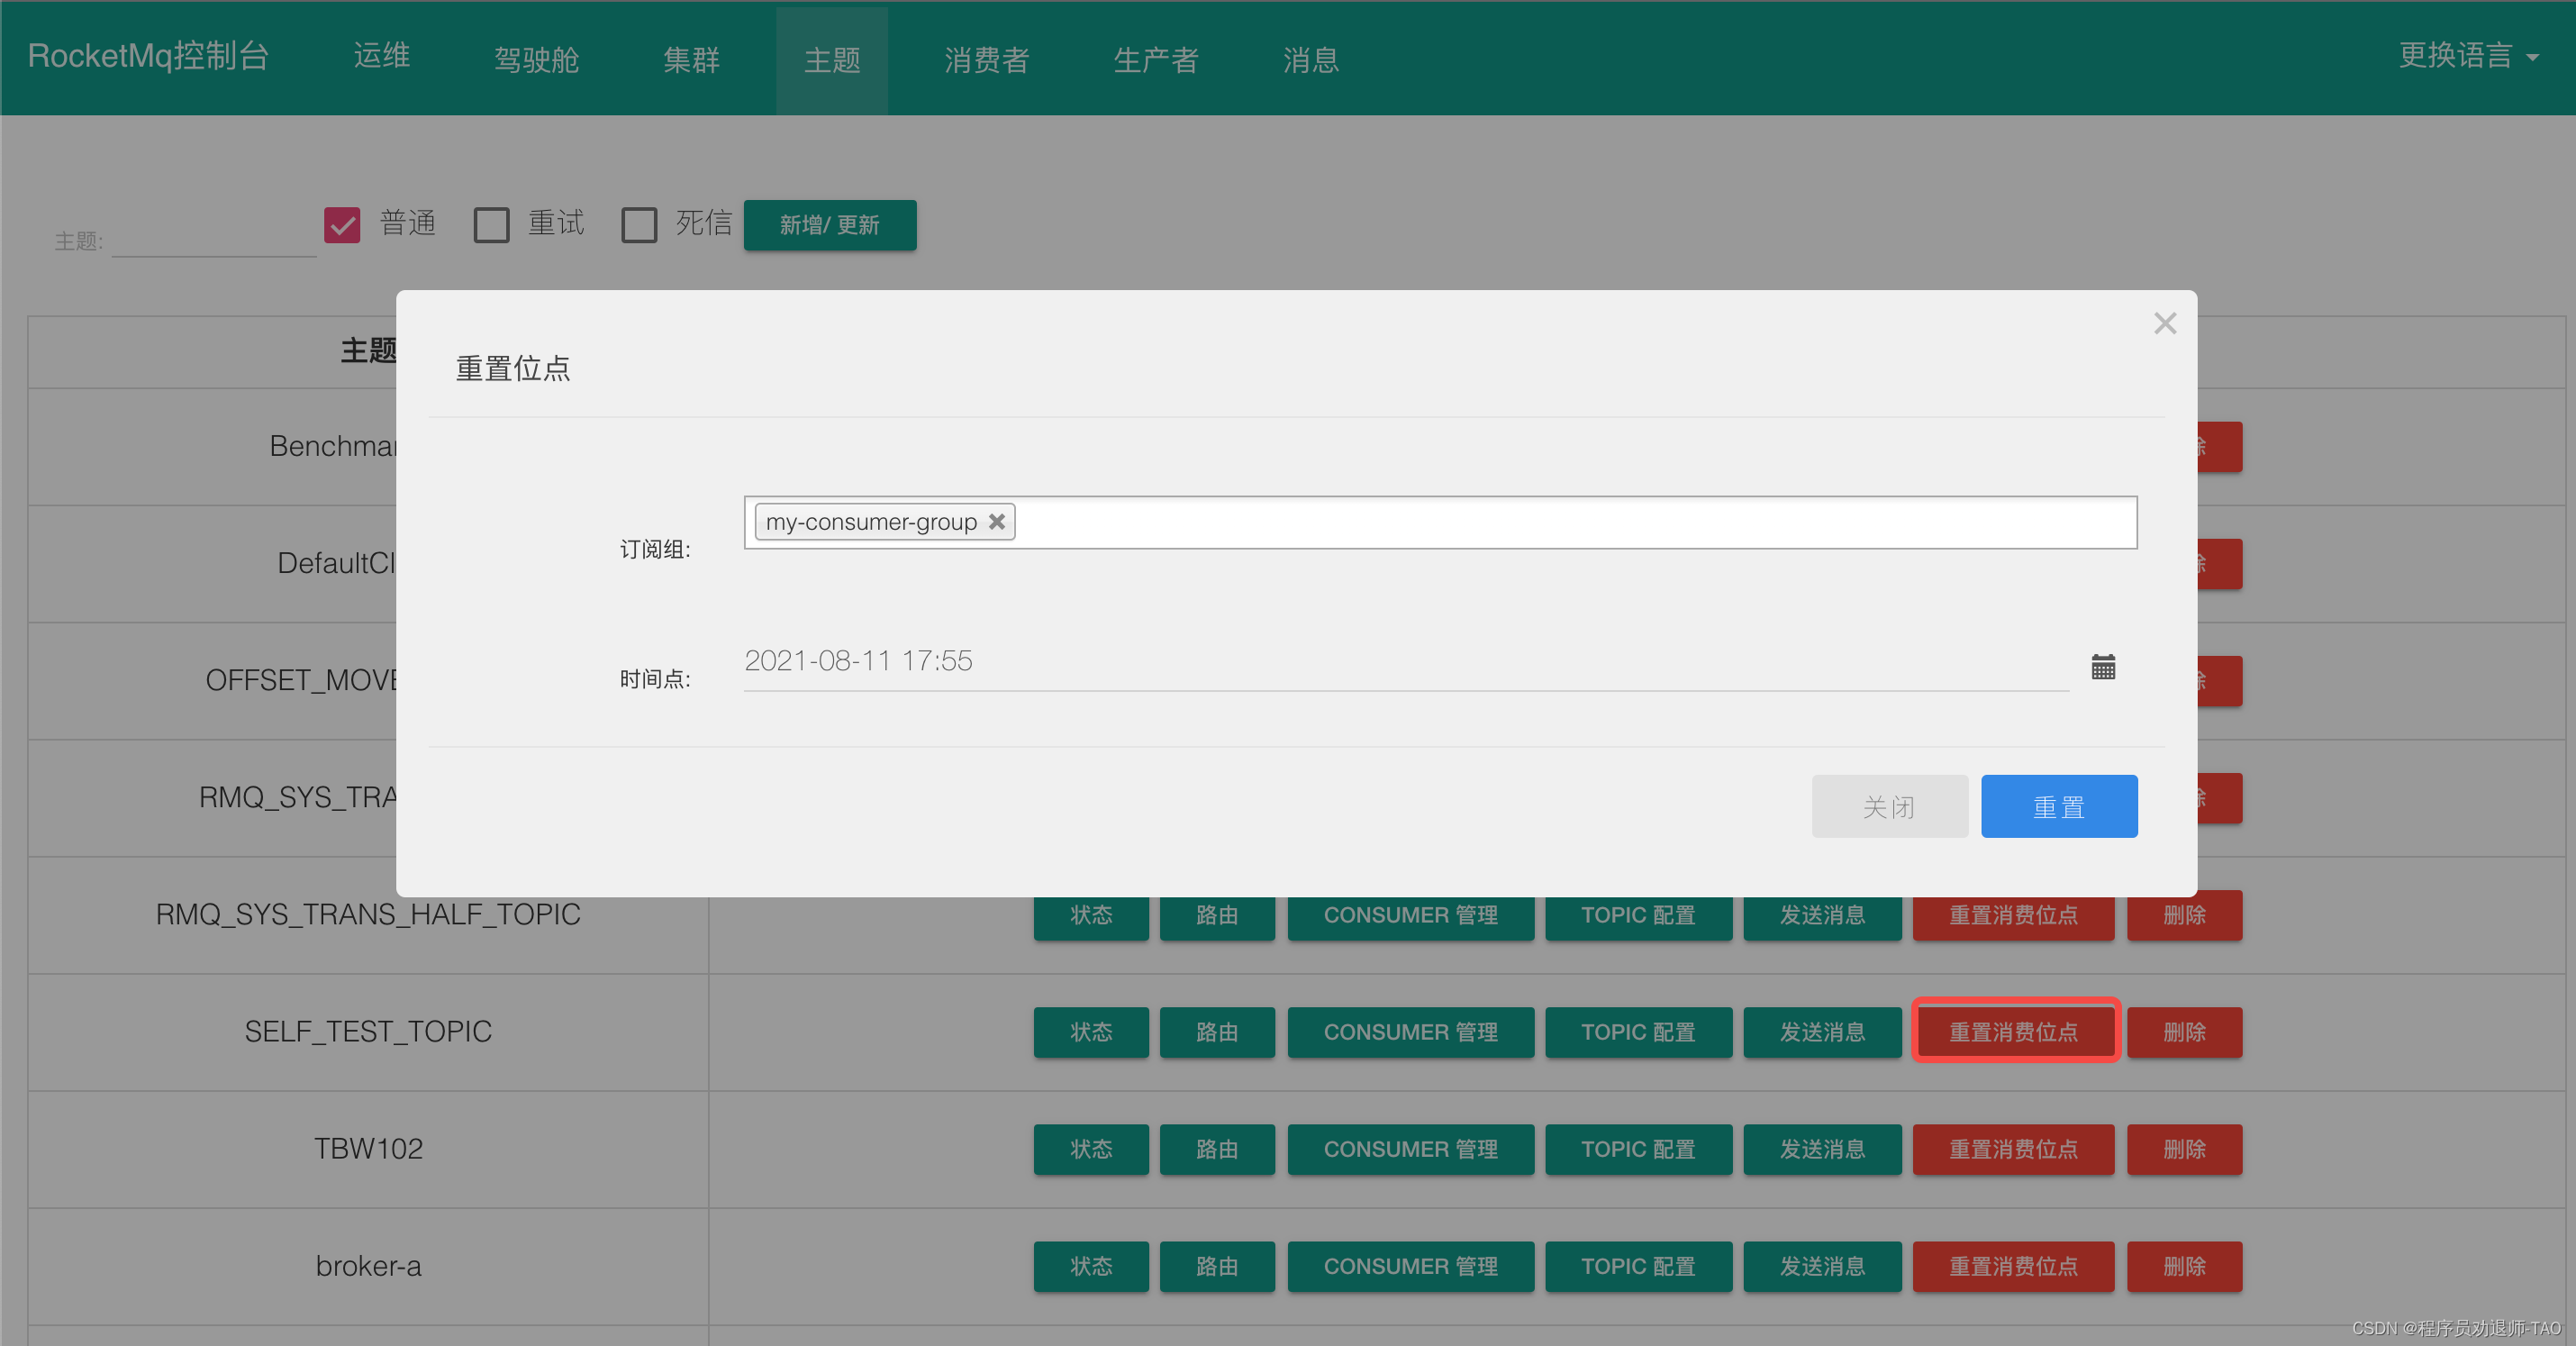This screenshot has width=2576, height=1346.
Task: Toggle the 普通 checkbox
Action: (342, 224)
